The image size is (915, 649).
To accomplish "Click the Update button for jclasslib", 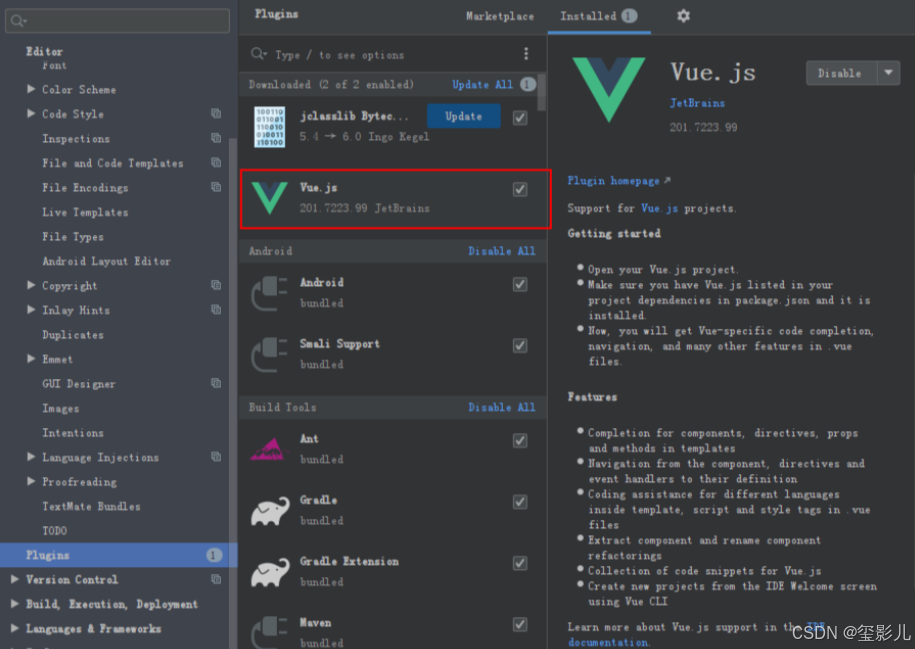I will click(x=463, y=116).
